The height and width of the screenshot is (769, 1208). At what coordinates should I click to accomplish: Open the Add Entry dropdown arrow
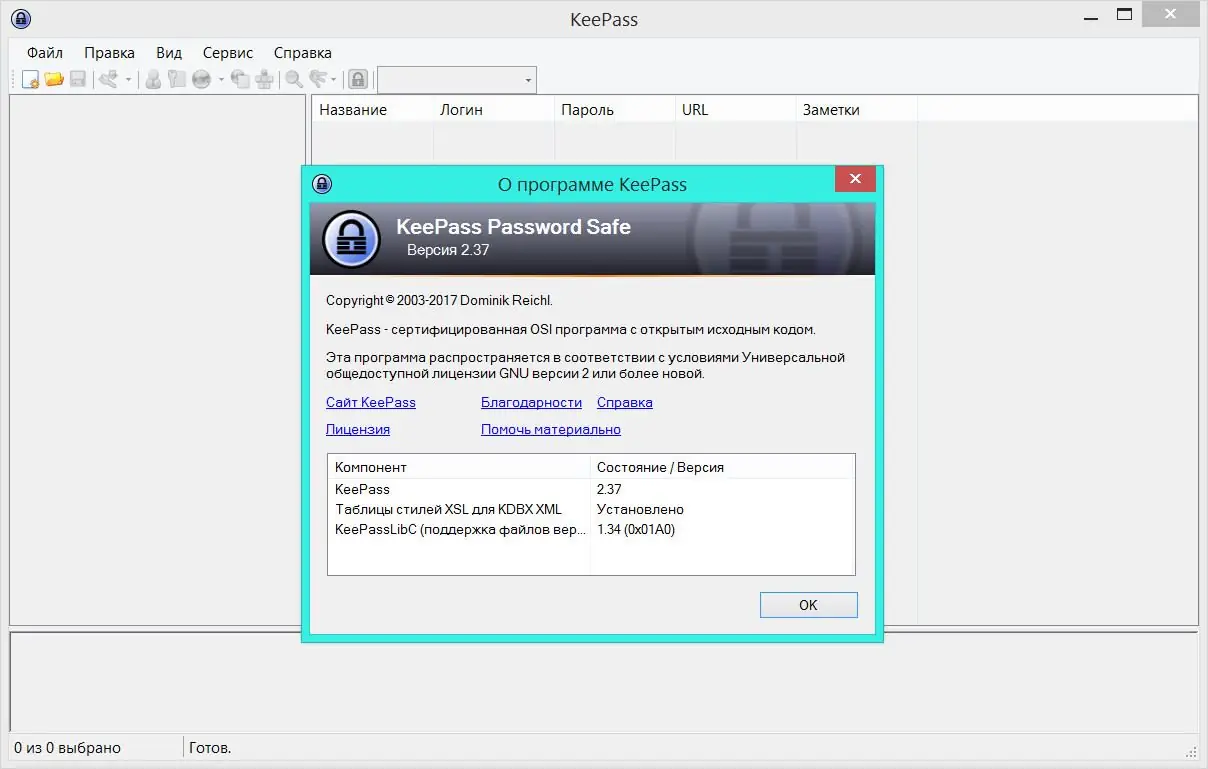point(128,79)
